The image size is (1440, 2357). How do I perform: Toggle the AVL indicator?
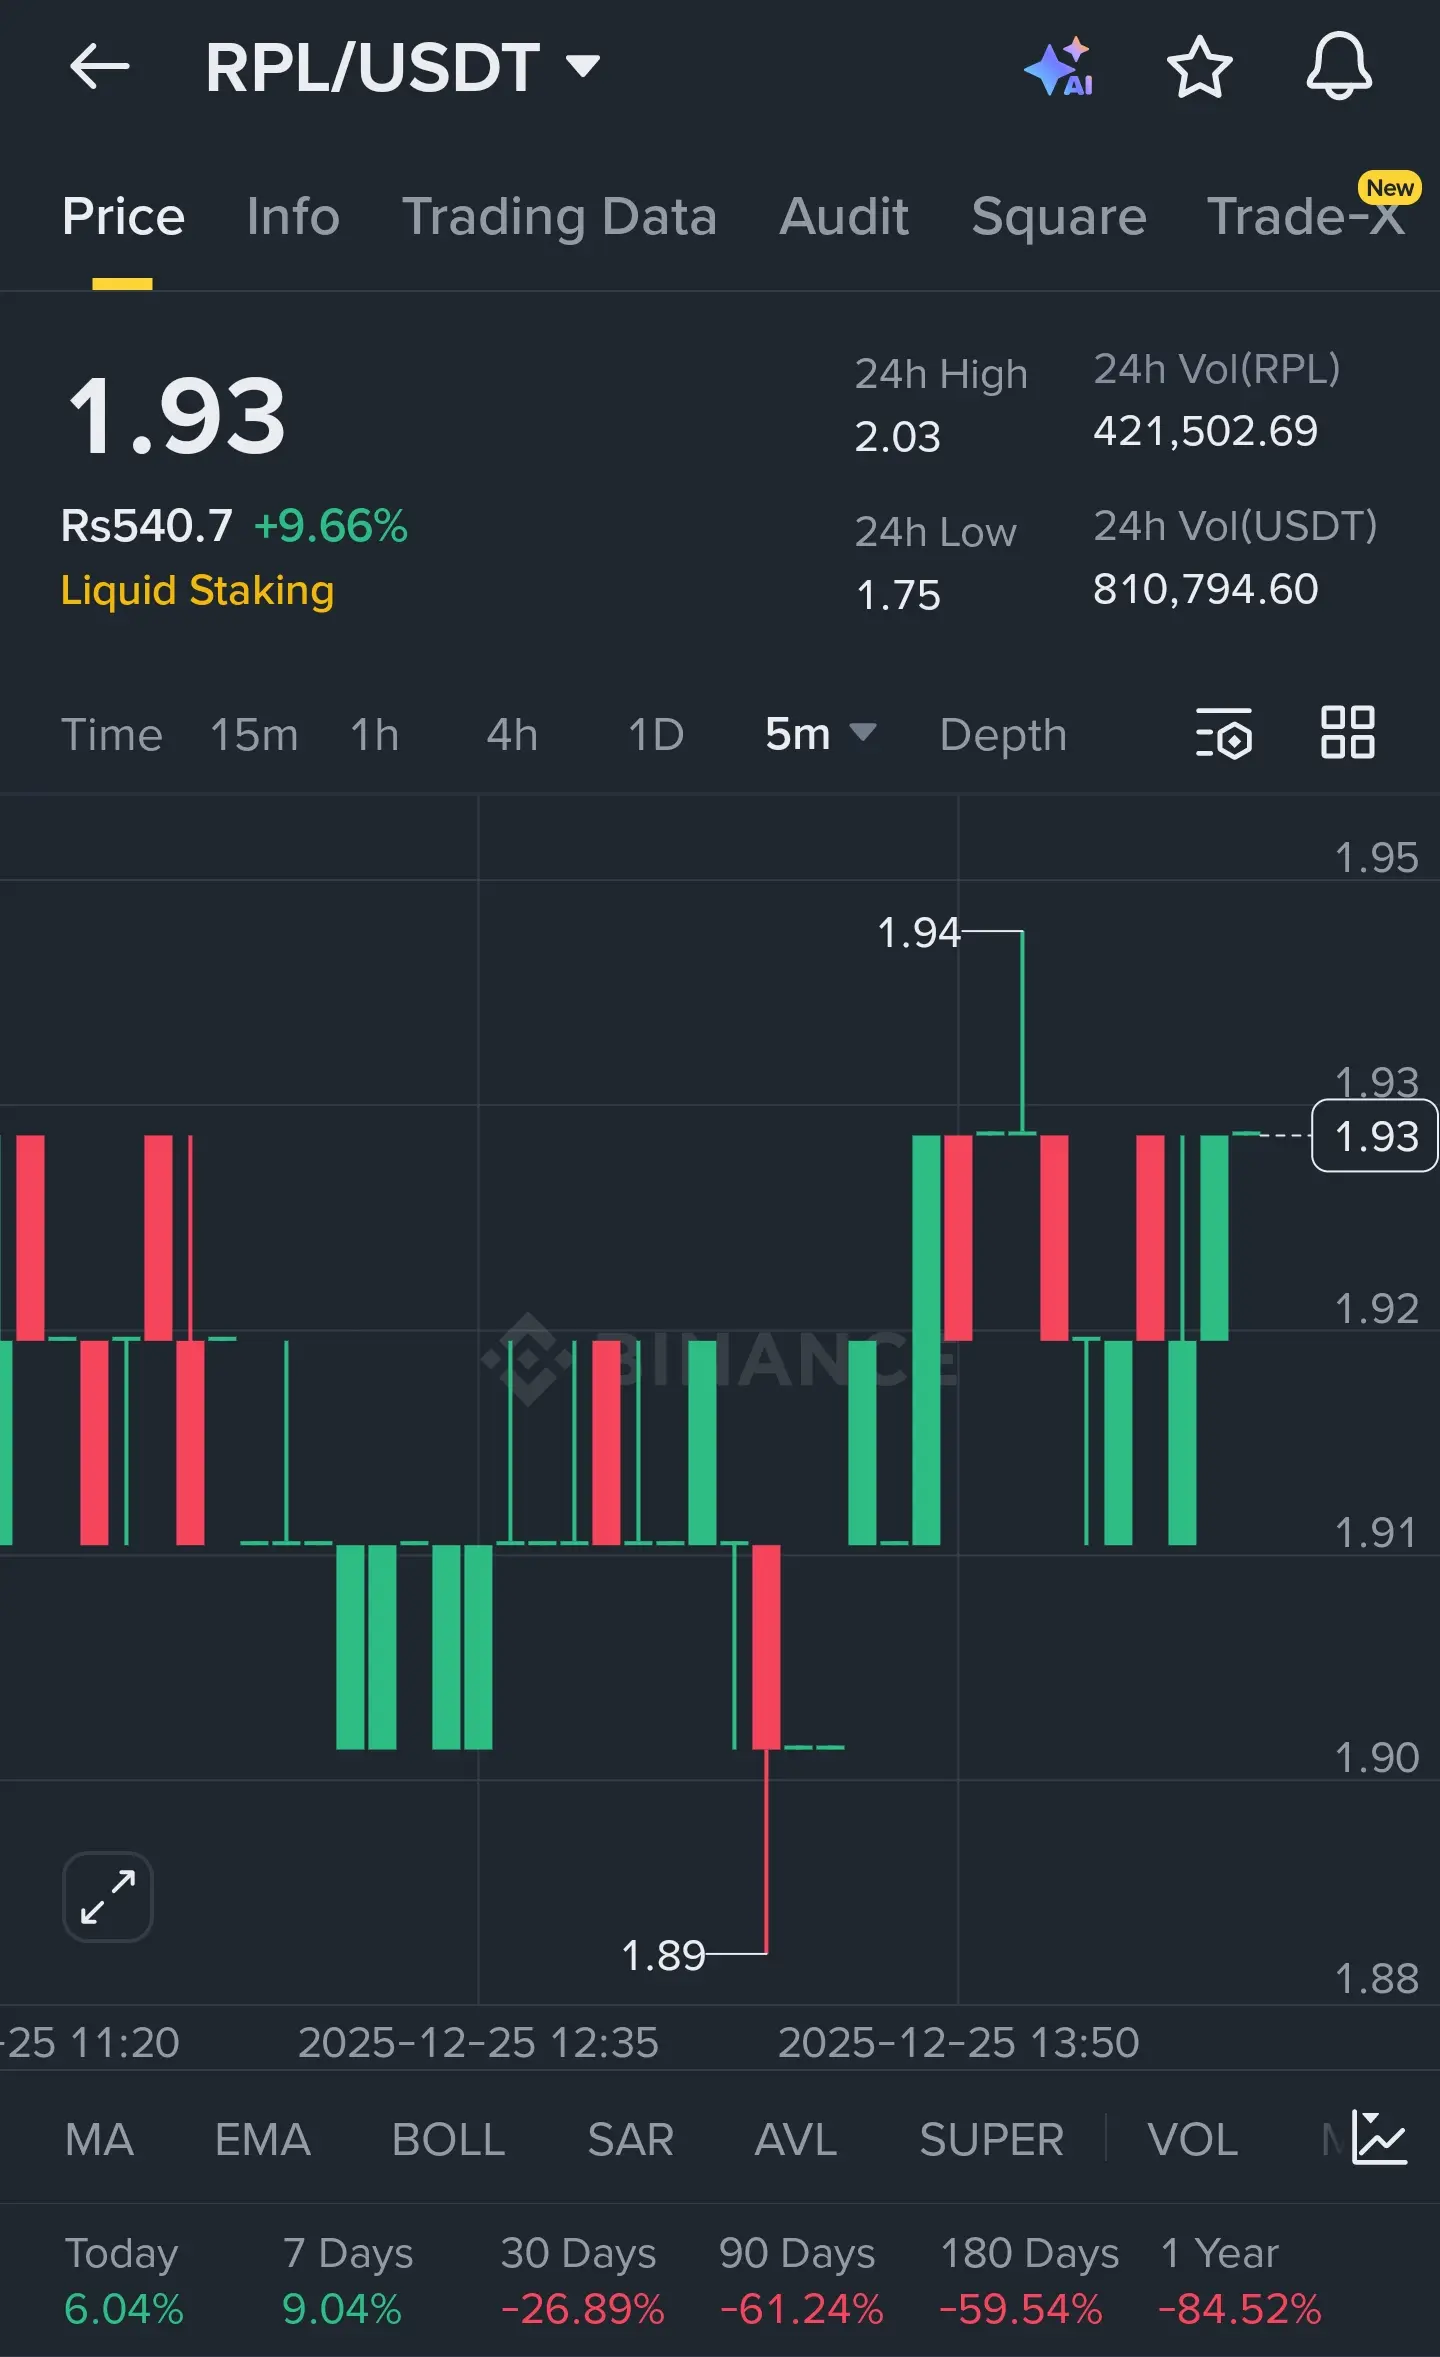pyautogui.click(x=795, y=2139)
